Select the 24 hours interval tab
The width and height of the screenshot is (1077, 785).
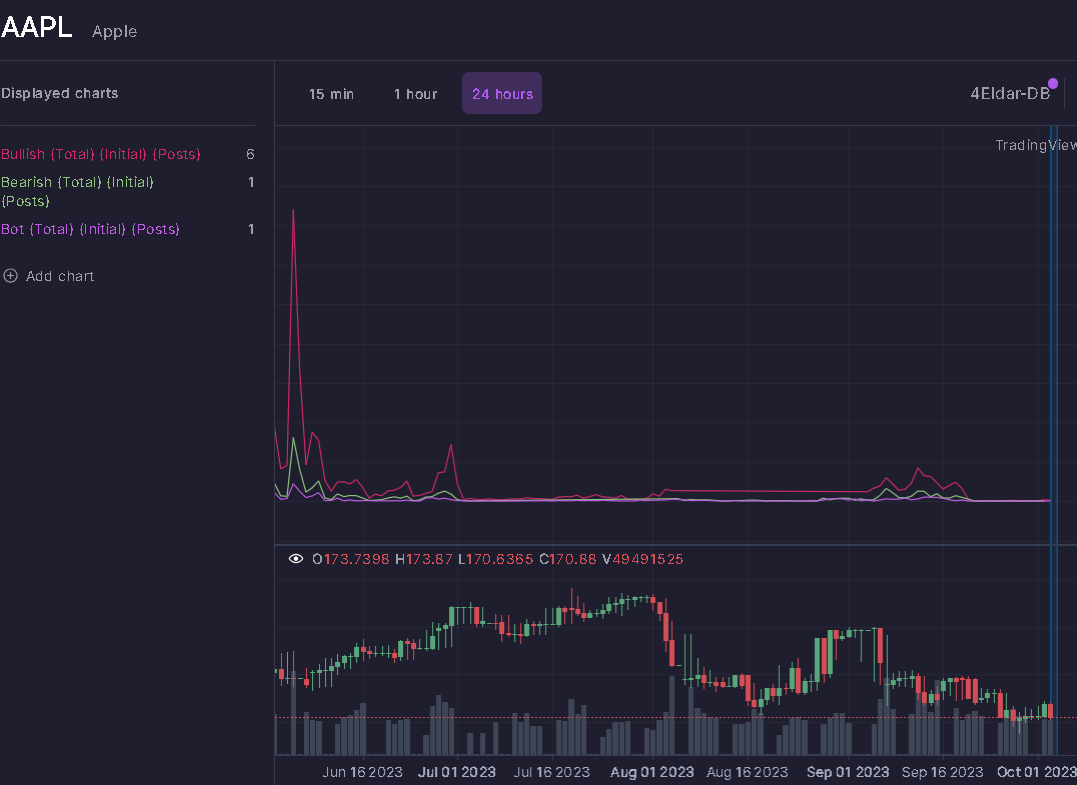click(x=502, y=93)
